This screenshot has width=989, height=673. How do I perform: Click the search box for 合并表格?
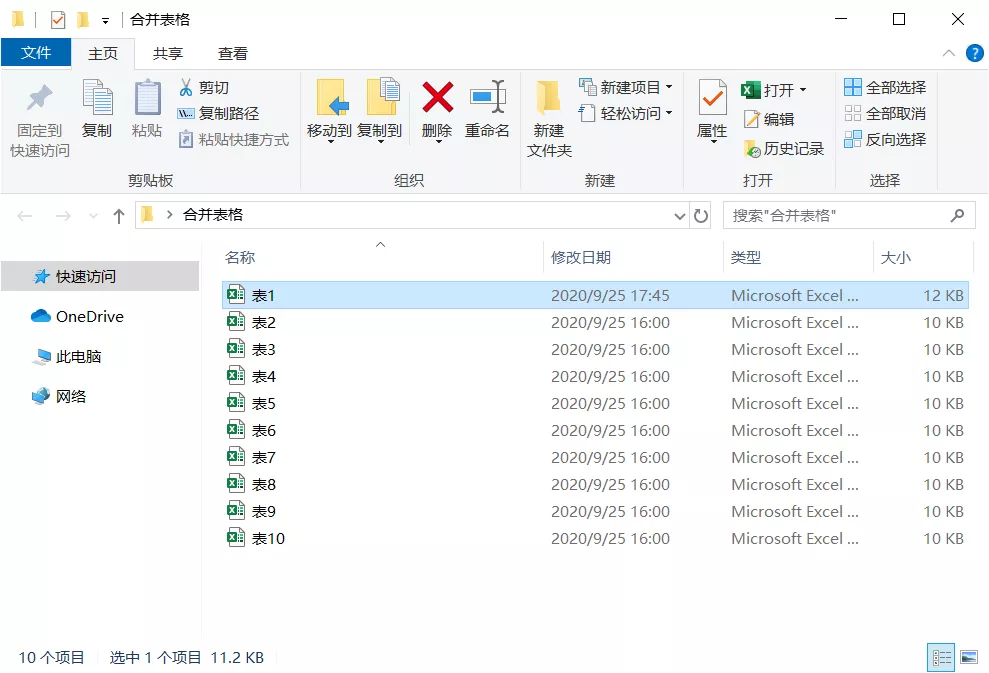(x=848, y=216)
